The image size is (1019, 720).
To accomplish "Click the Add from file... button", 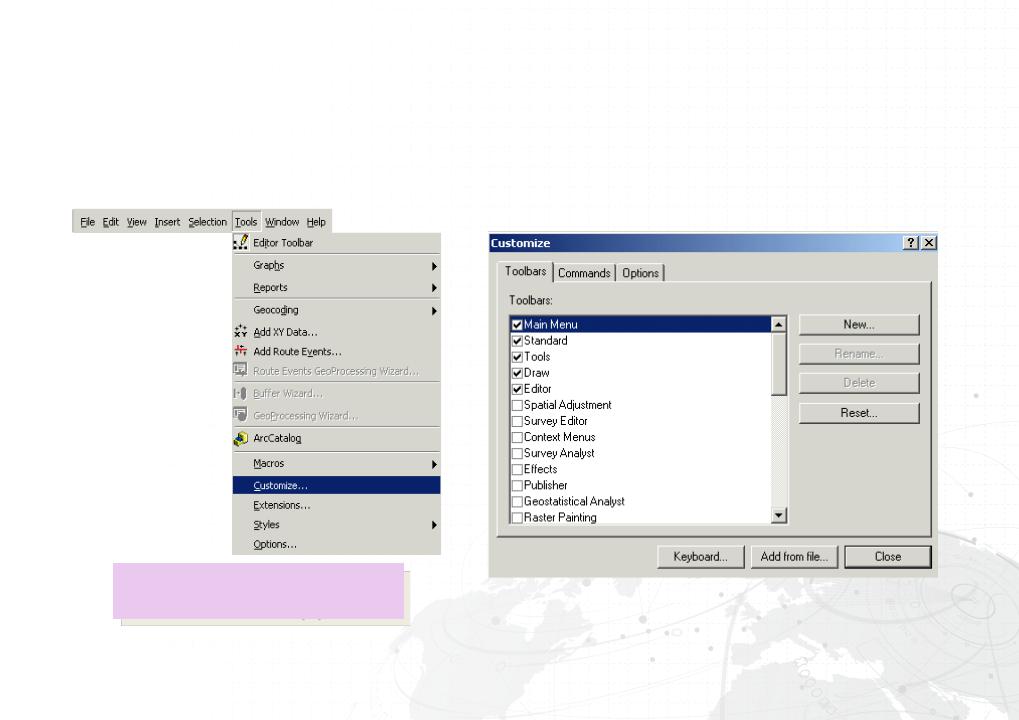I will (x=794, y=557).
